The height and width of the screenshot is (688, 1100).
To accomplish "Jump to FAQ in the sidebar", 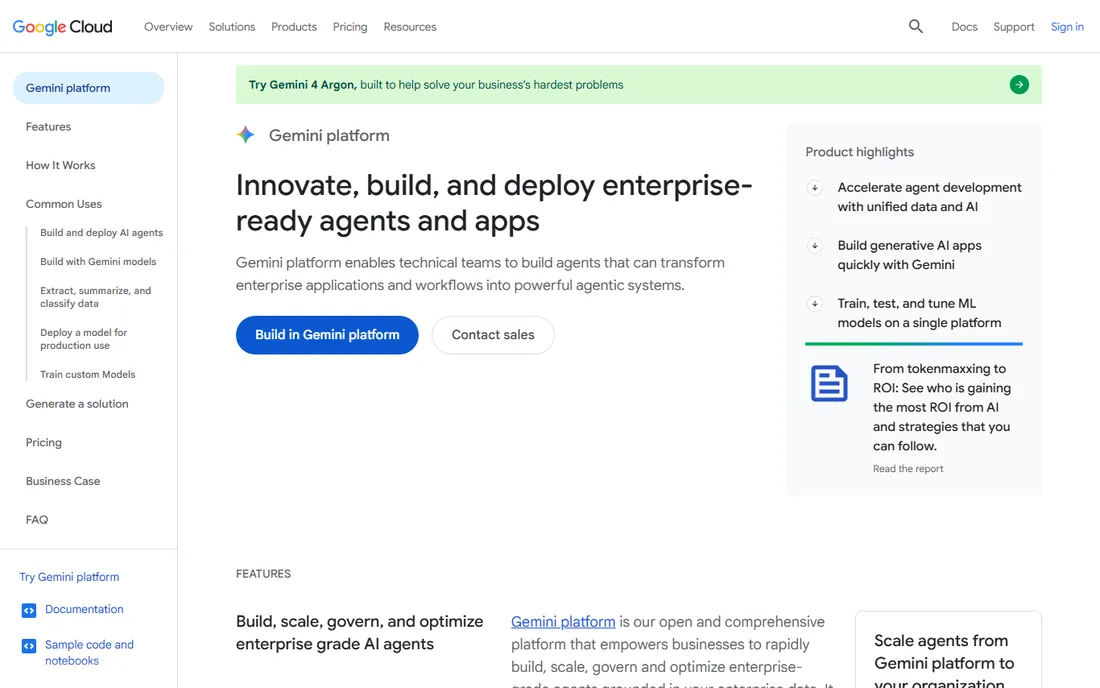I will [x=37, y=520].
